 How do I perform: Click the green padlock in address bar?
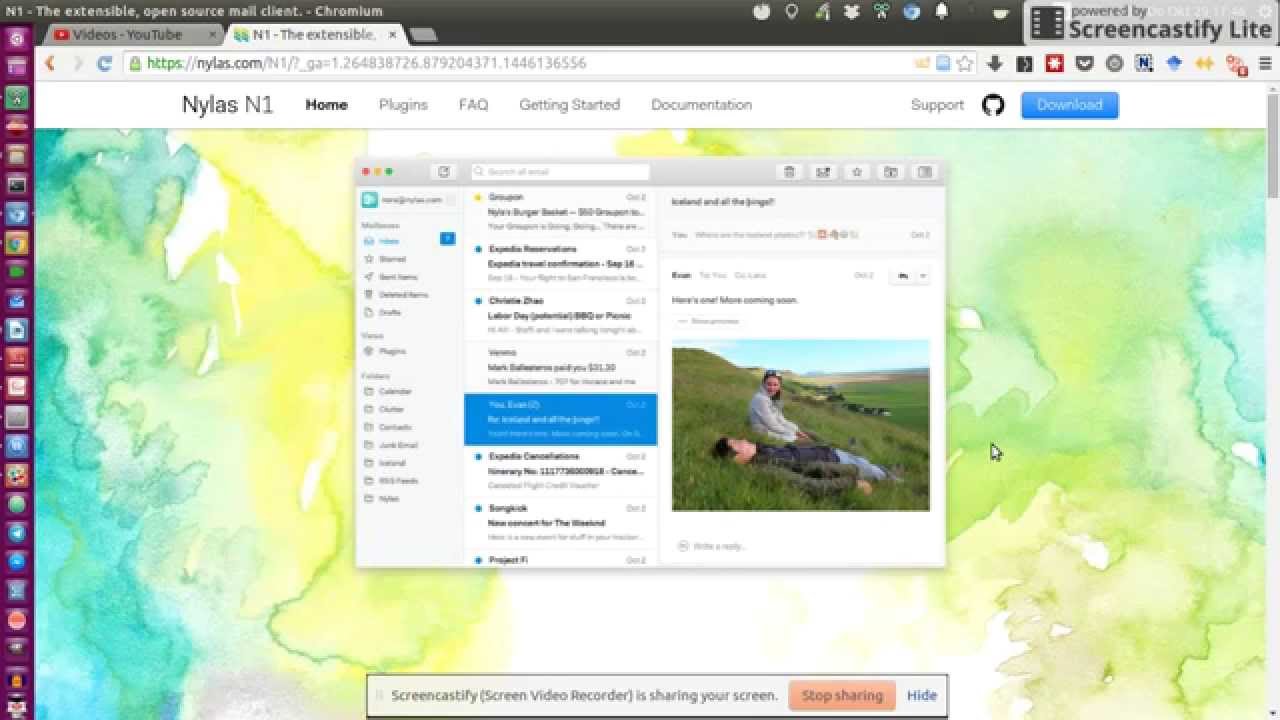(x=135, y=63)
